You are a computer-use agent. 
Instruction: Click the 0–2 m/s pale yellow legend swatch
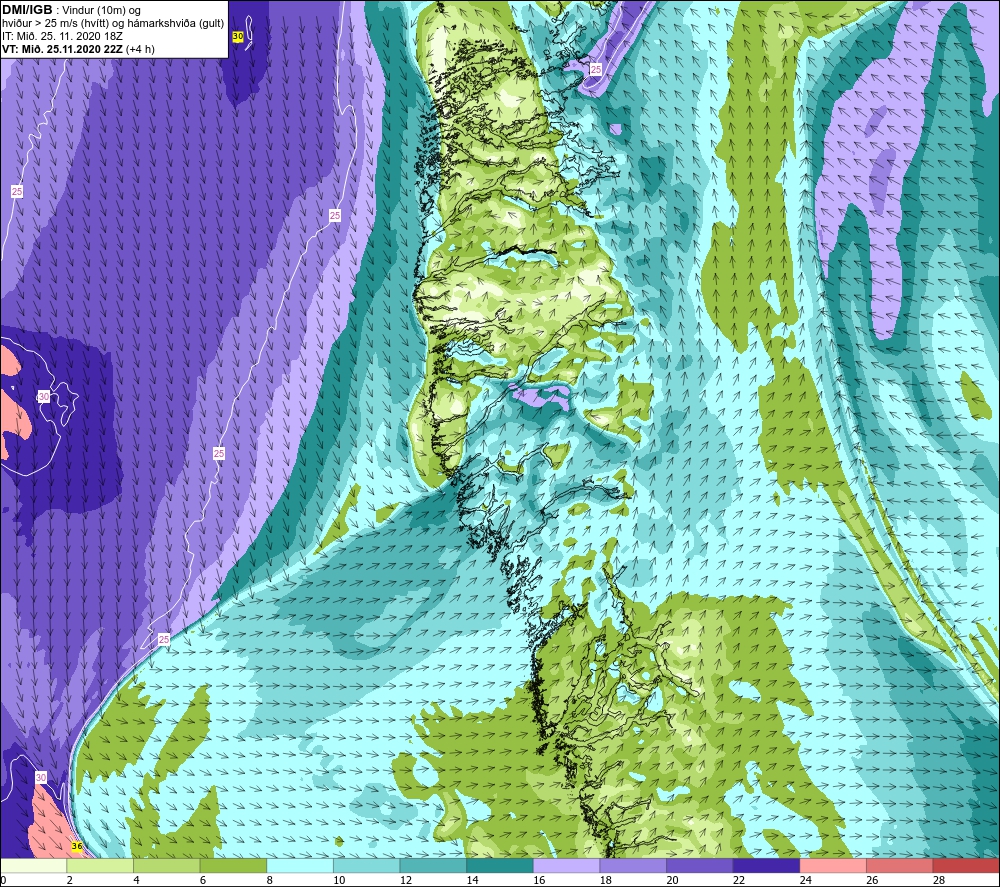coord(33,866)
